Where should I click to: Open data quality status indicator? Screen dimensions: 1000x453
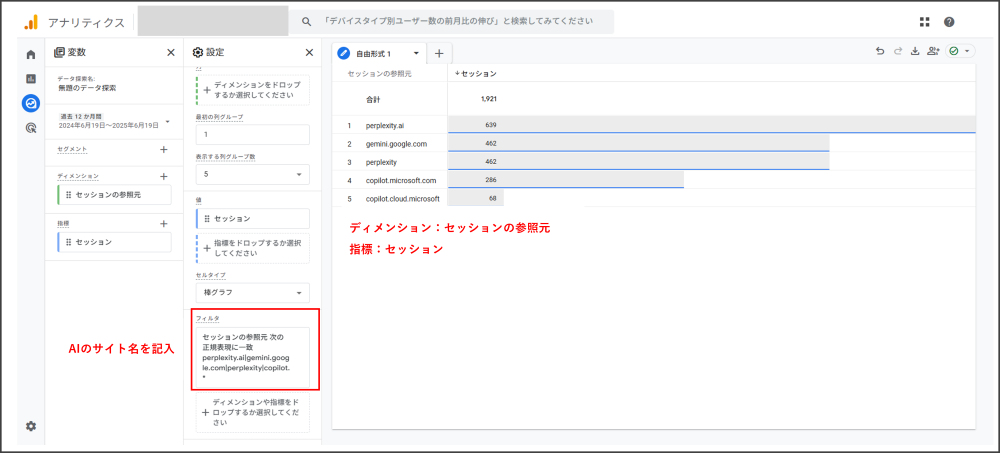(960, 52)
